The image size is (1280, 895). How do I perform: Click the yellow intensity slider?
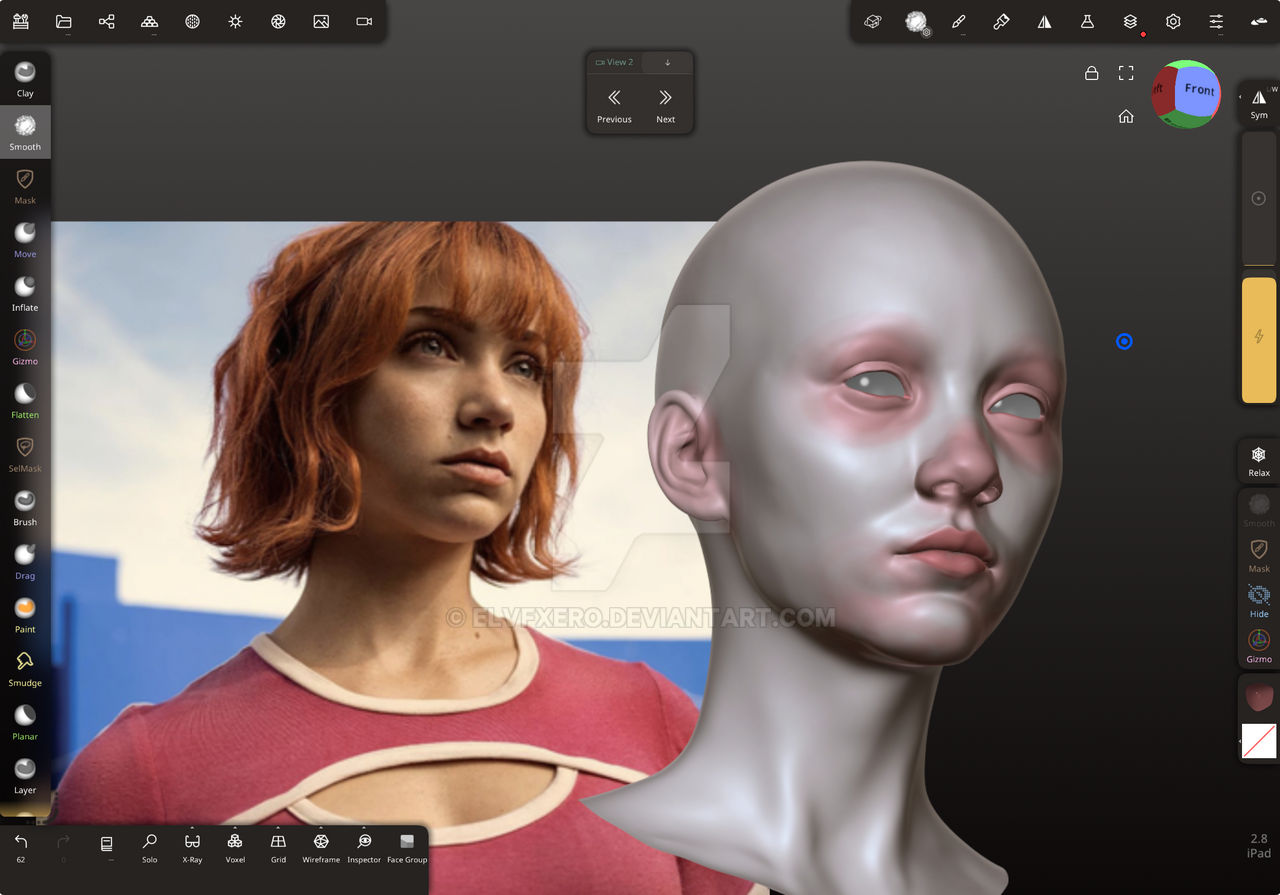[1259, 340]
